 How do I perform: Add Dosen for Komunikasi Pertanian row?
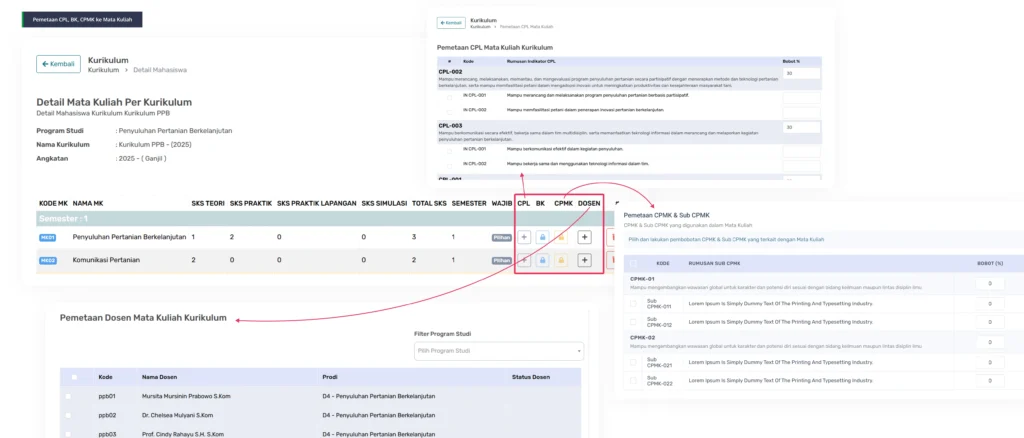tap(584, 260)
